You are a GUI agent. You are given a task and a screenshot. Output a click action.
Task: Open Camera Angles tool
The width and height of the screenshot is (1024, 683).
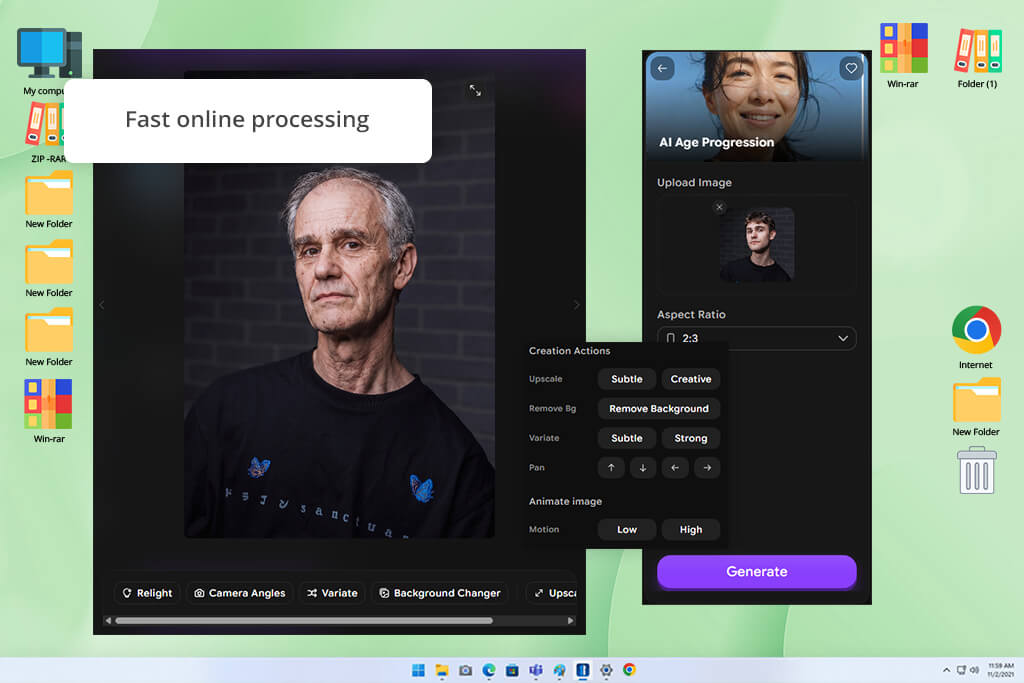coord(240,593)
